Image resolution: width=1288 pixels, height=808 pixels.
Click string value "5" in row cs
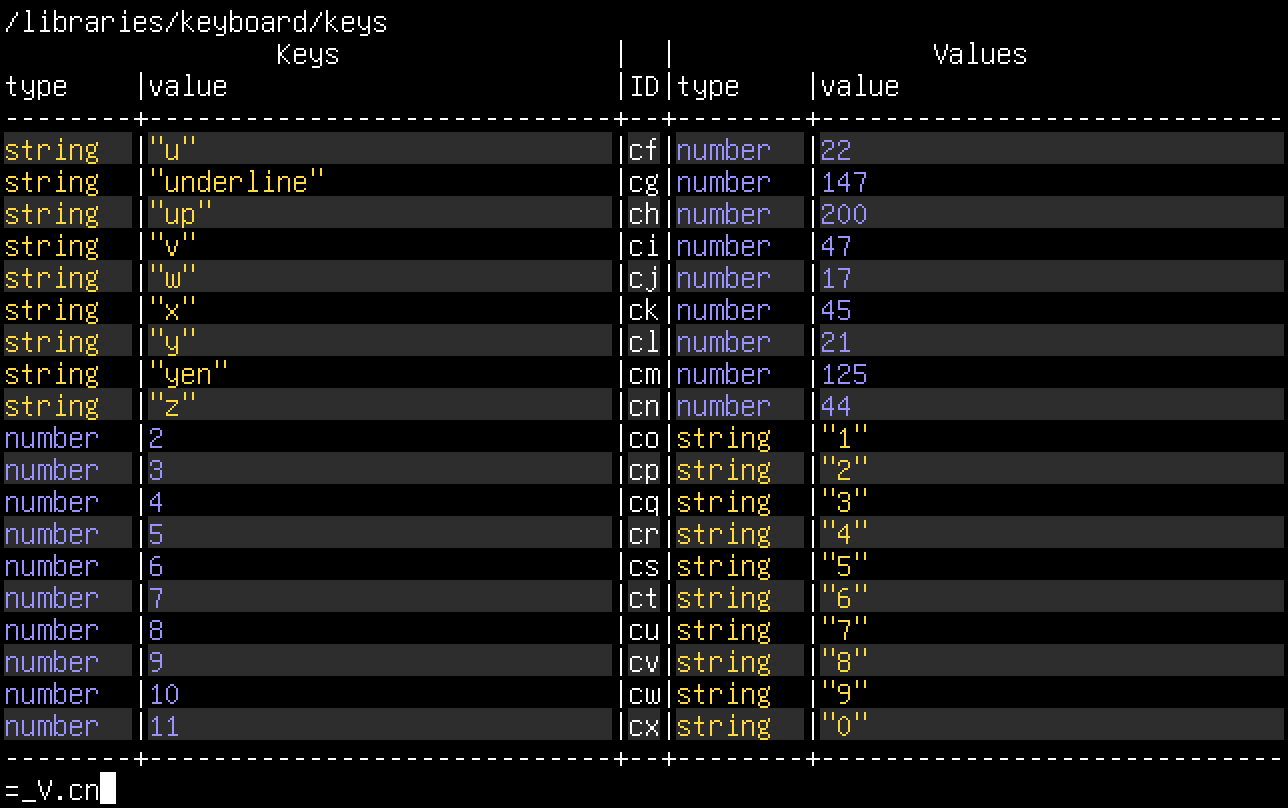click(x=845, y=566)
